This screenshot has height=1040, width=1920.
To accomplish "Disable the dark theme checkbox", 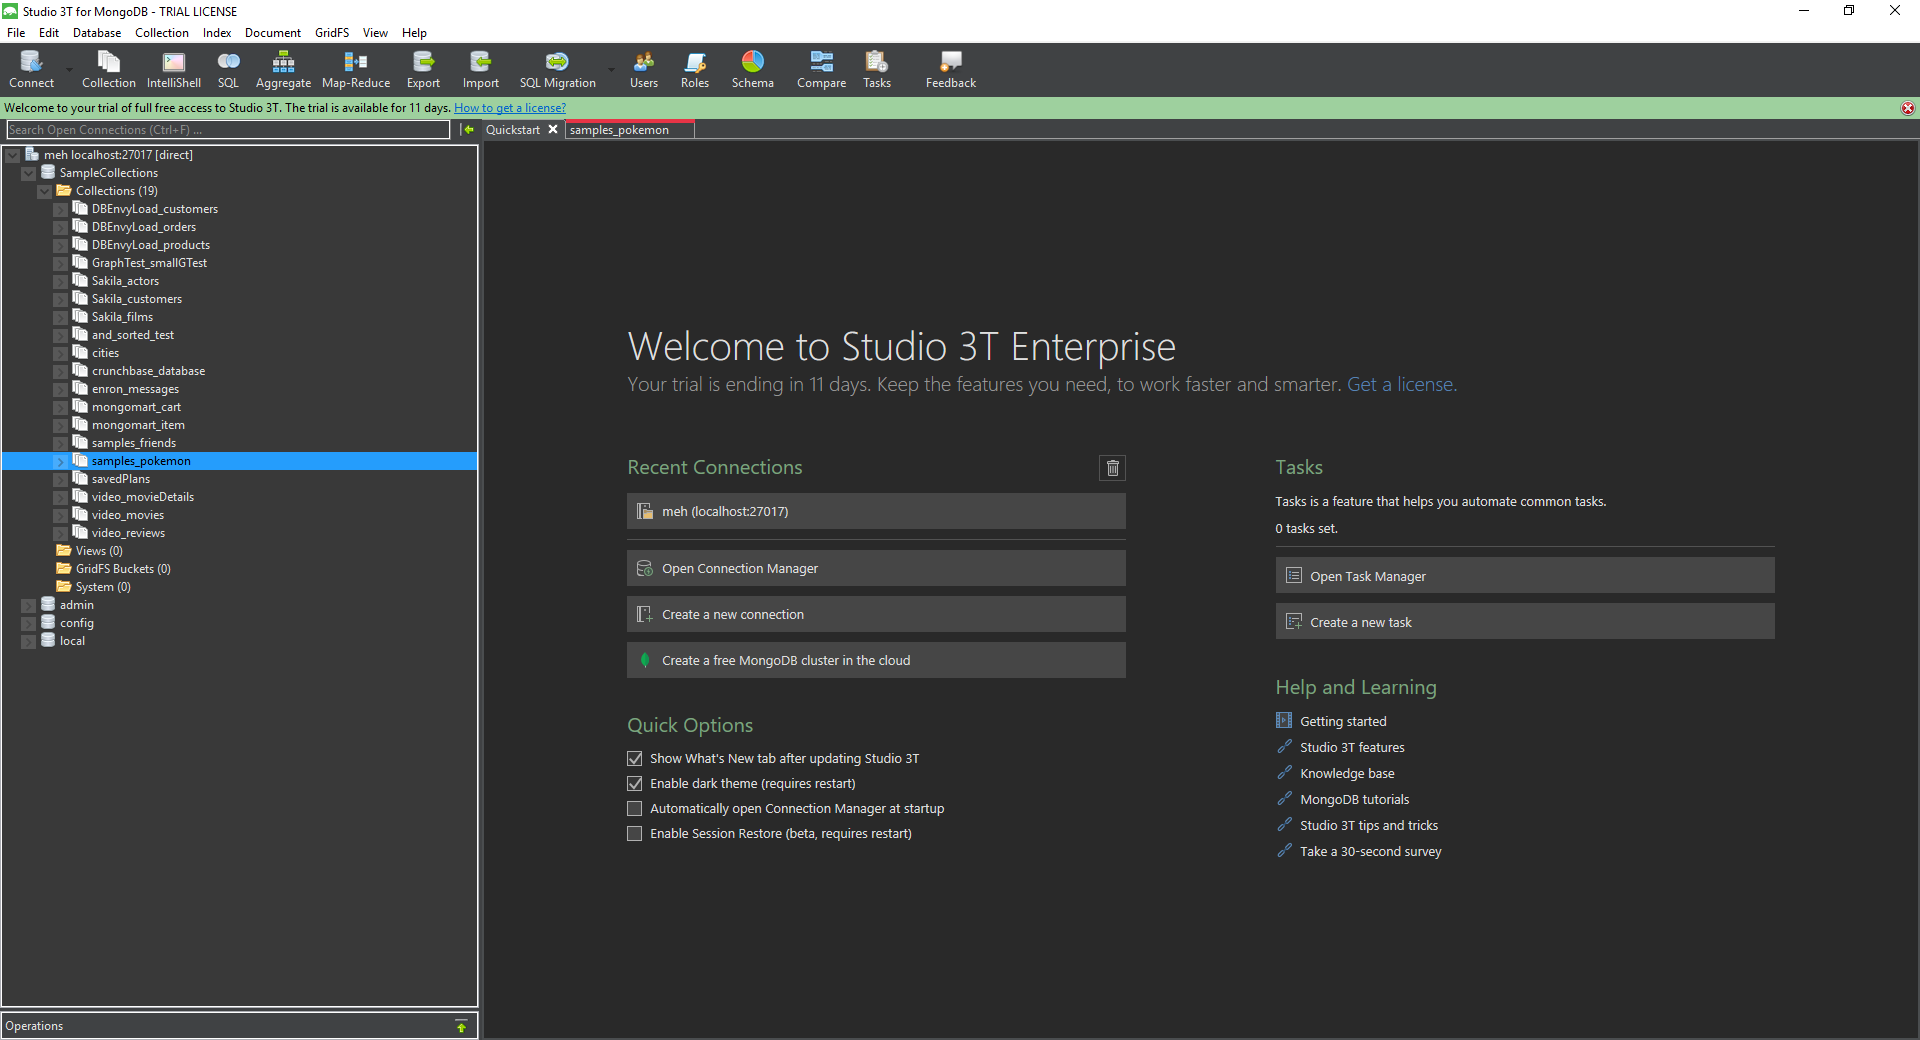I will click(x=635, y=784).
